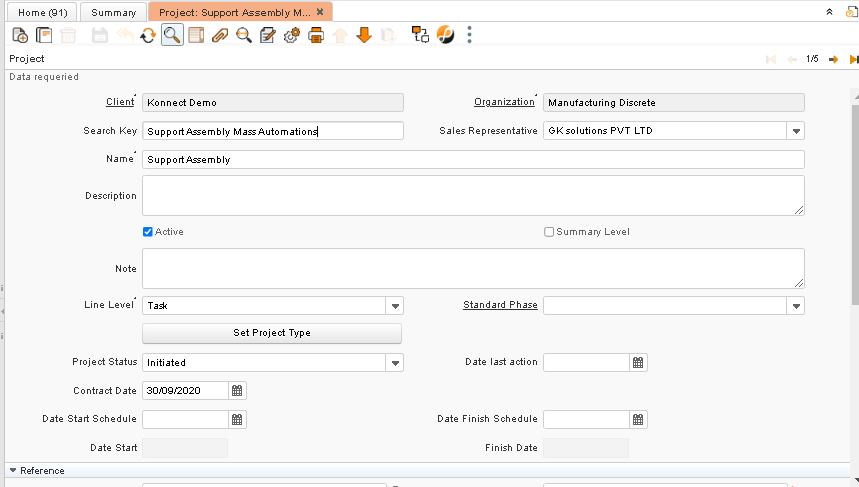Screen dimensions: 859x487
Task: Collapse the Reference section
Action: tap(14, 470)
